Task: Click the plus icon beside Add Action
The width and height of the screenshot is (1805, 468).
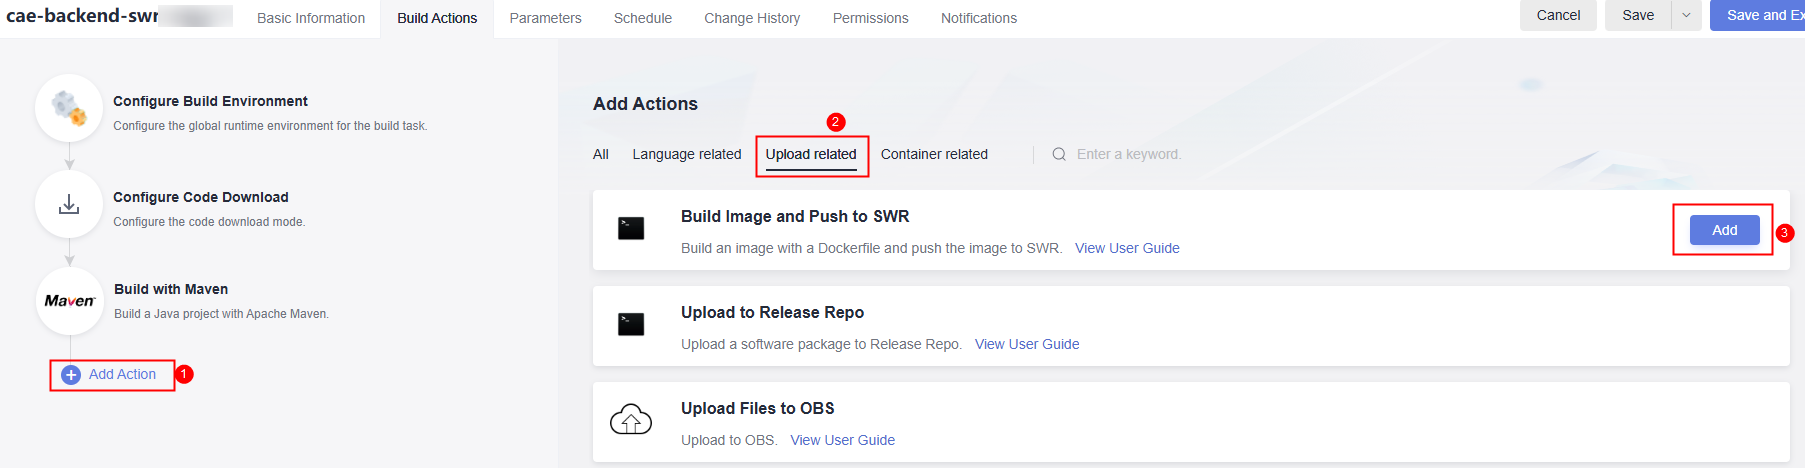Action: point(71,375)
